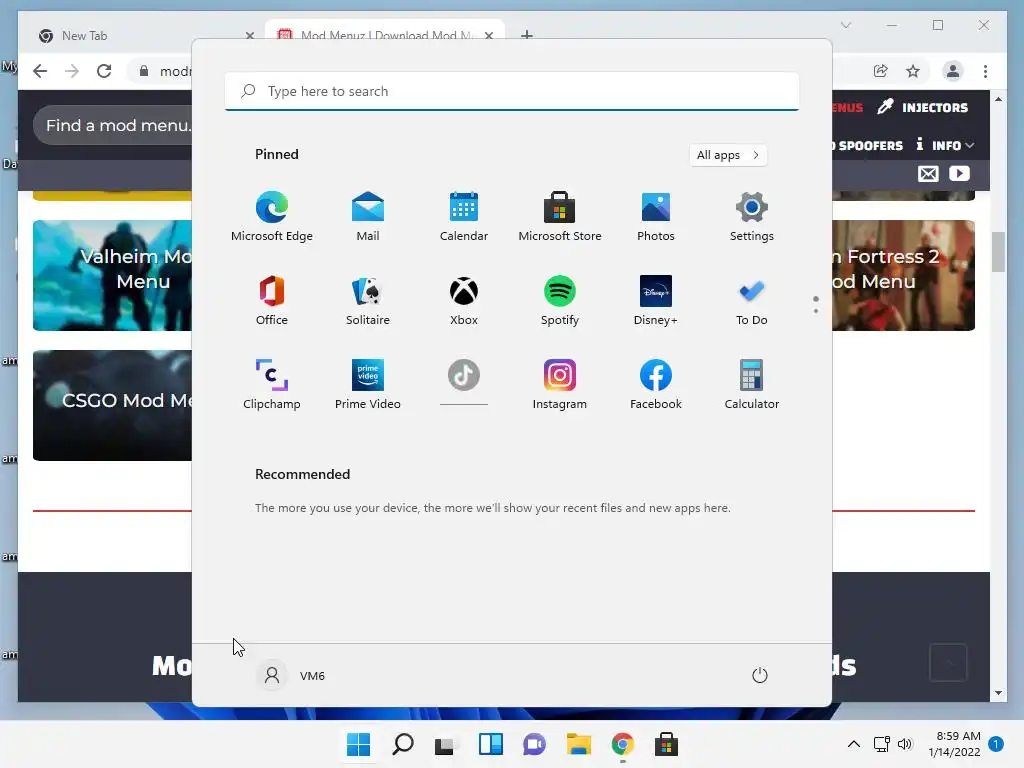Bookmark this page with star icon

point(913,71)
